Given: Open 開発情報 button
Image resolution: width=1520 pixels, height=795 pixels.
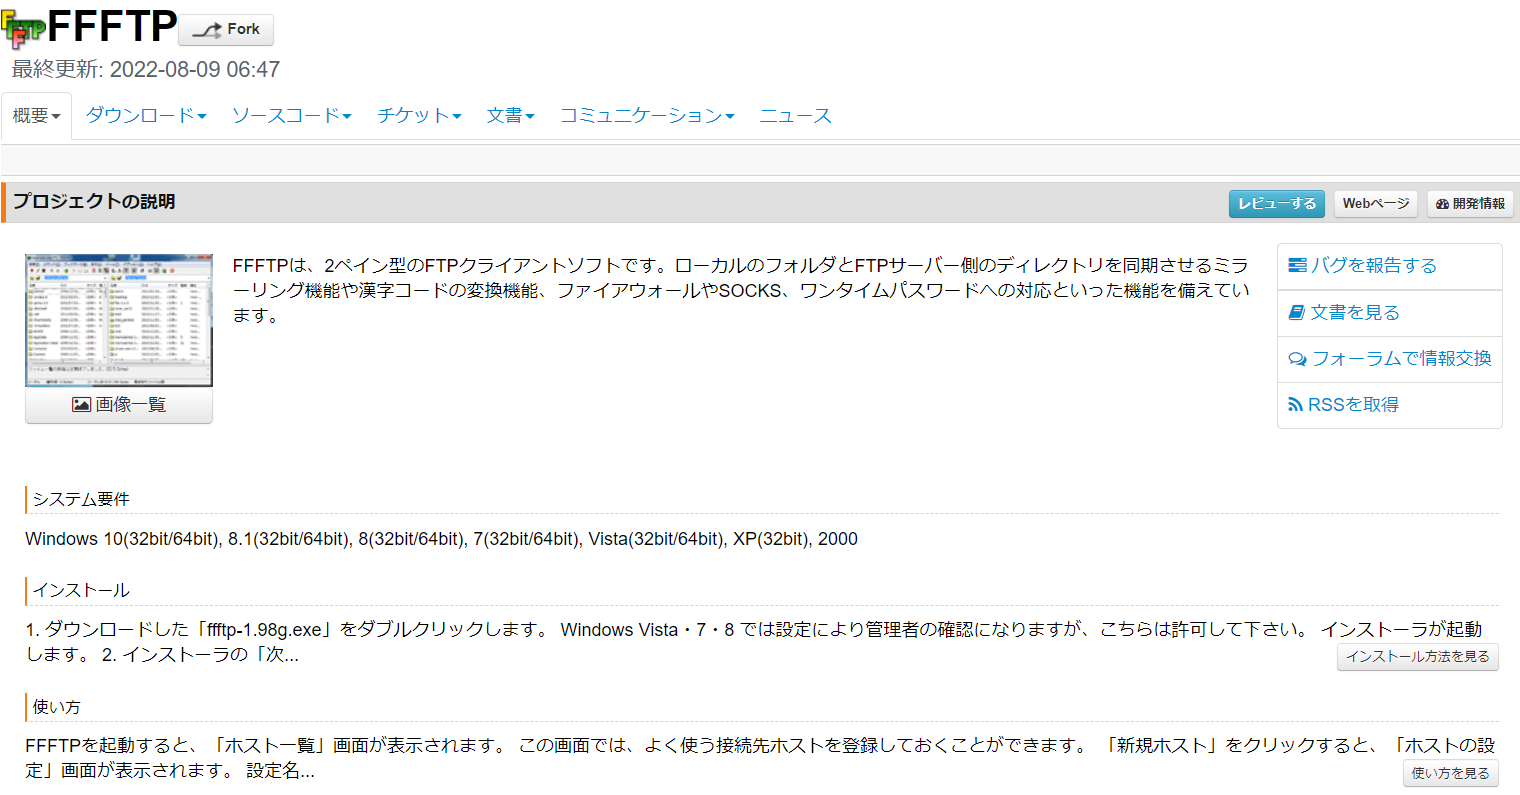Looking at the screenshot, I should click(x=1470, y=203).
